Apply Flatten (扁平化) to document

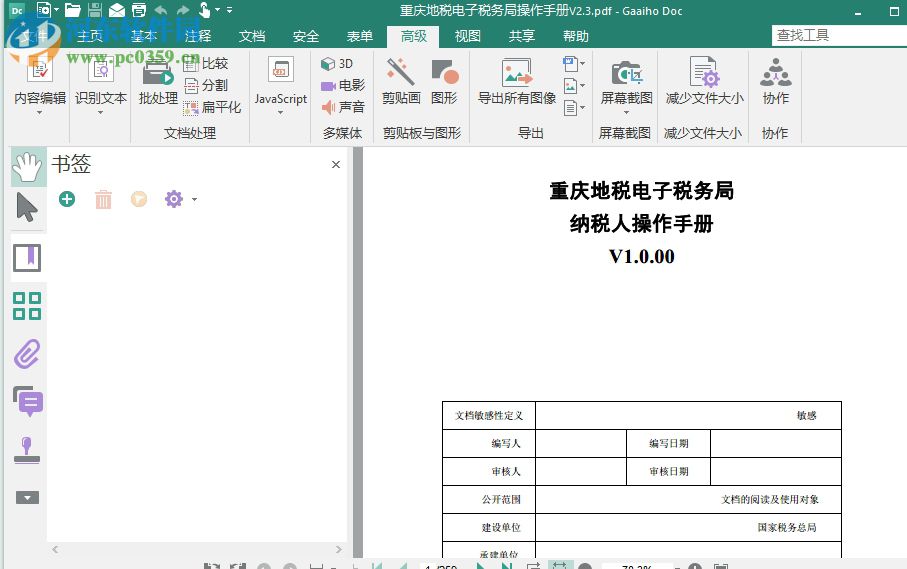coord(212,107)
